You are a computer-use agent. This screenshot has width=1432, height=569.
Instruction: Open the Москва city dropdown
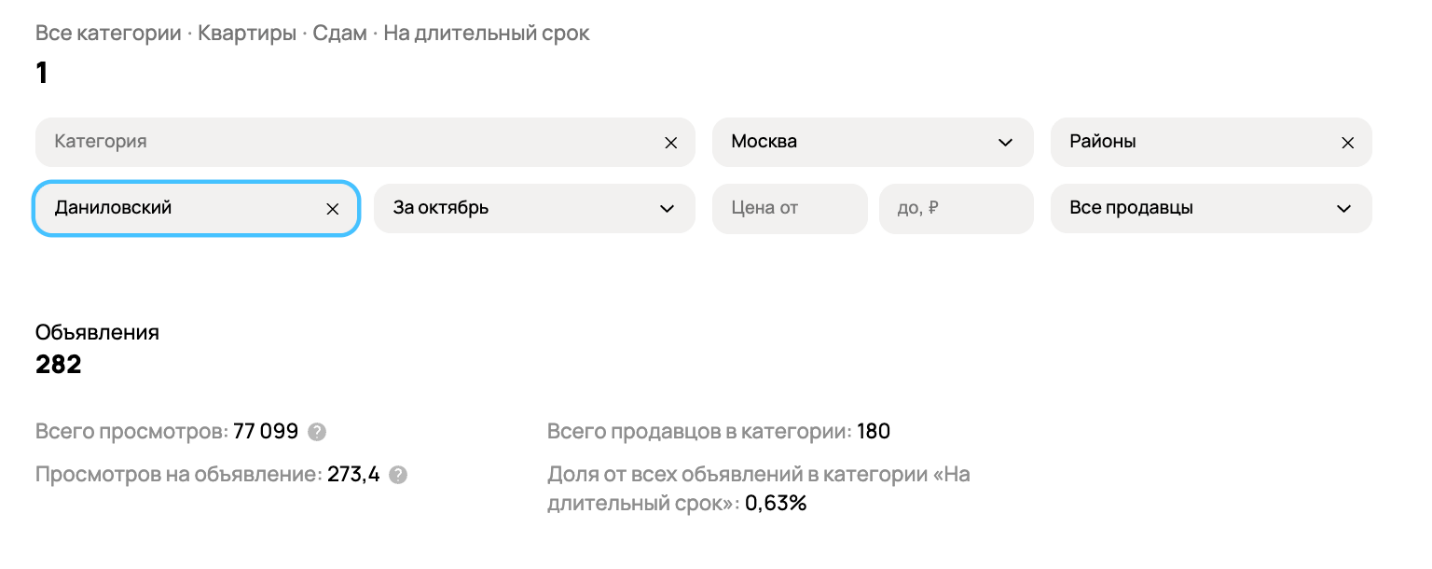(860, 142)
